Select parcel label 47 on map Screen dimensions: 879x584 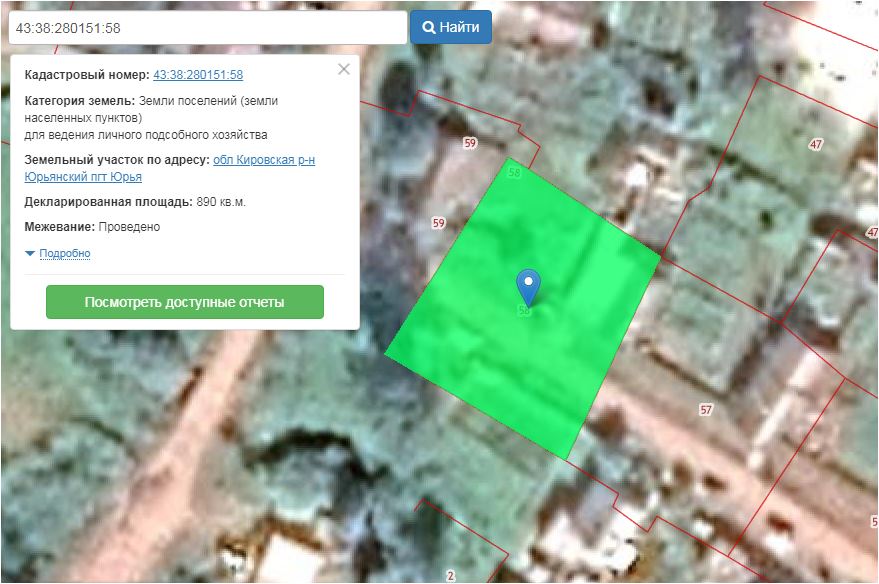[x=816, y=144]
